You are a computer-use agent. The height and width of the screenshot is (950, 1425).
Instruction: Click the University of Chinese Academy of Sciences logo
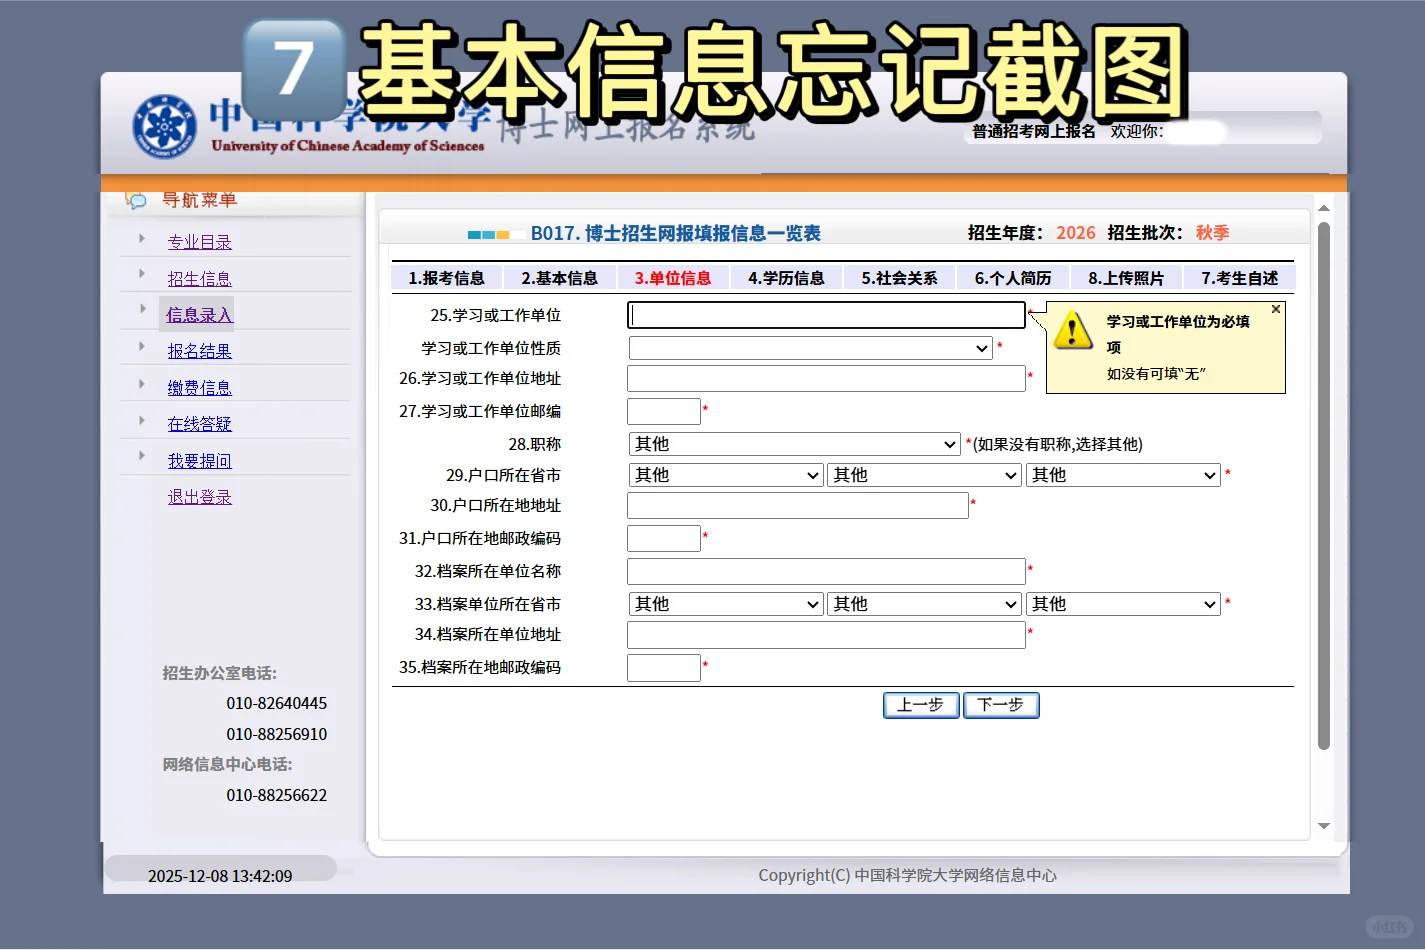pos(162,125)
